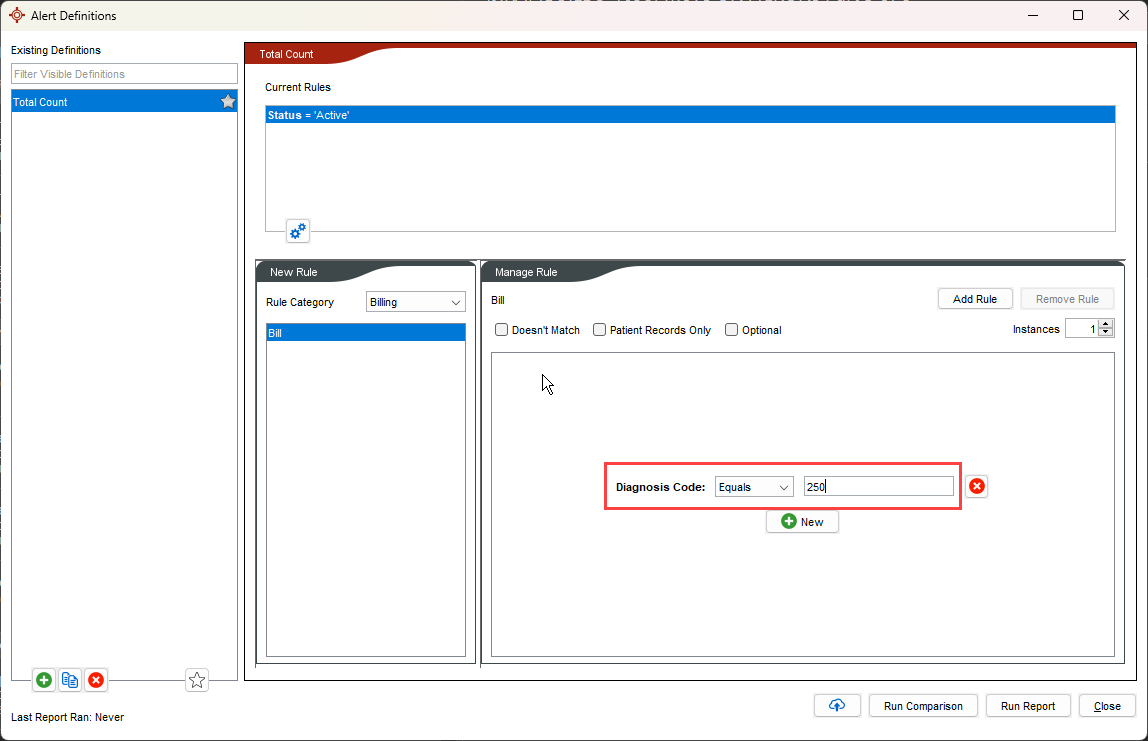Viewport: 1148px width, 741px height.
Task: Click Run Report
Action: coord(1028,706)
